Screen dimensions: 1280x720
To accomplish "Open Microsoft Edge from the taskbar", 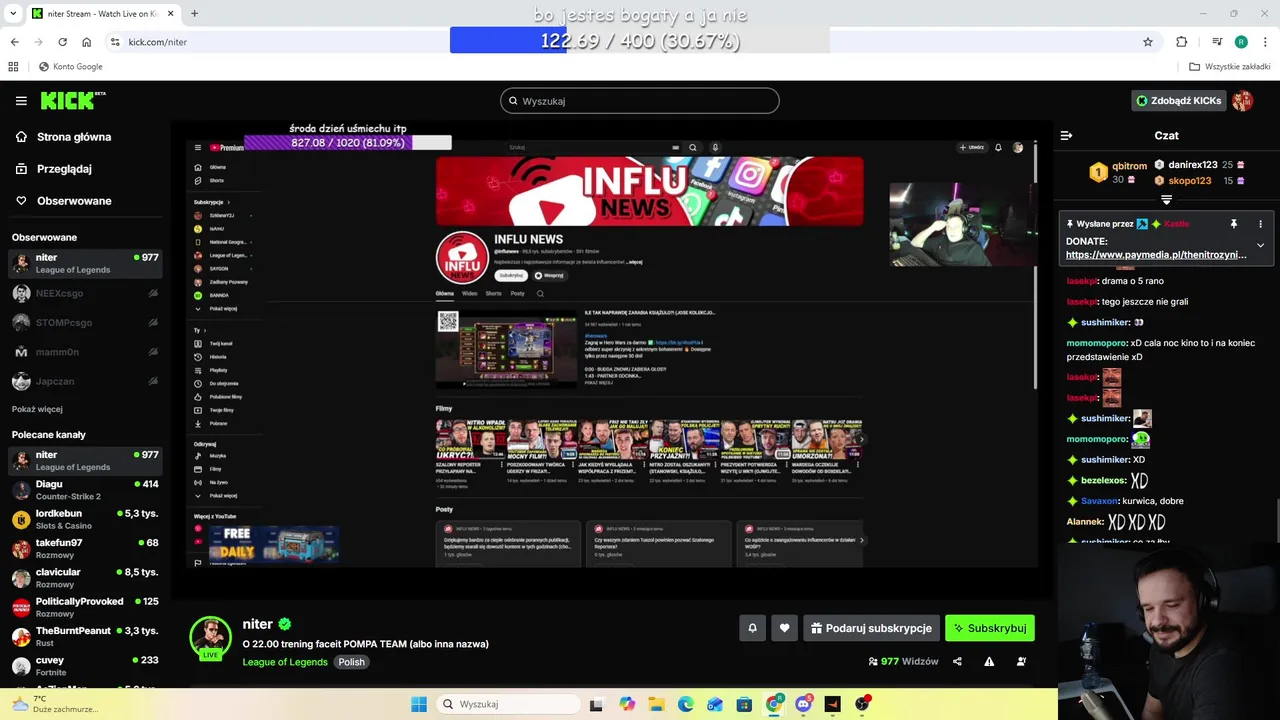I will tap(686, 704).
